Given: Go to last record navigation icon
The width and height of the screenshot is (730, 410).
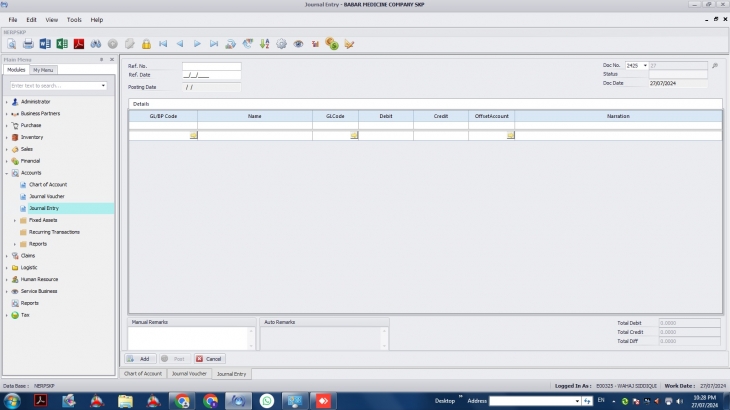Looking at the screenshot, I should point(214,44).
